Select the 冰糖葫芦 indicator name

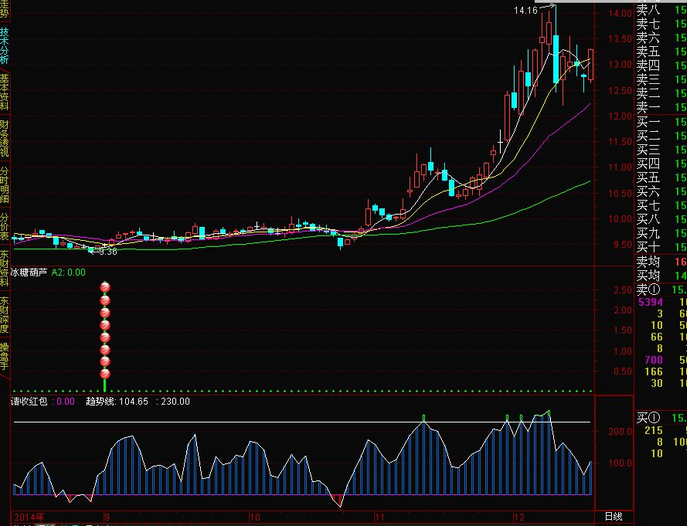tap(28, 272)
